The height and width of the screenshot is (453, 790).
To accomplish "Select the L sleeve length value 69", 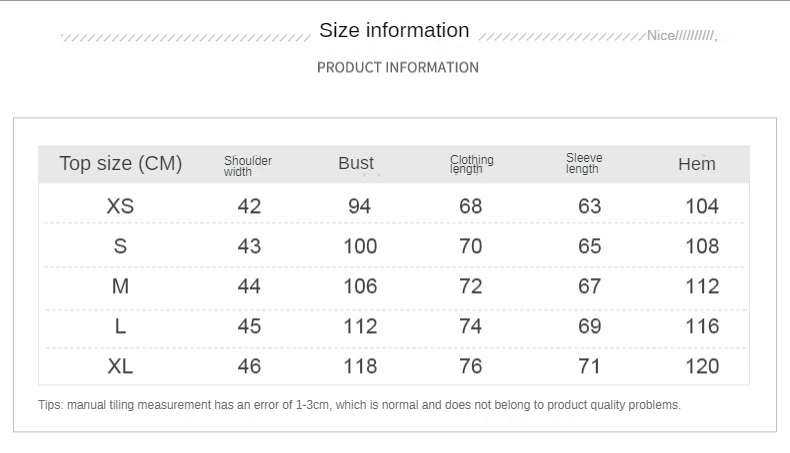I will (x=590, y=326).
